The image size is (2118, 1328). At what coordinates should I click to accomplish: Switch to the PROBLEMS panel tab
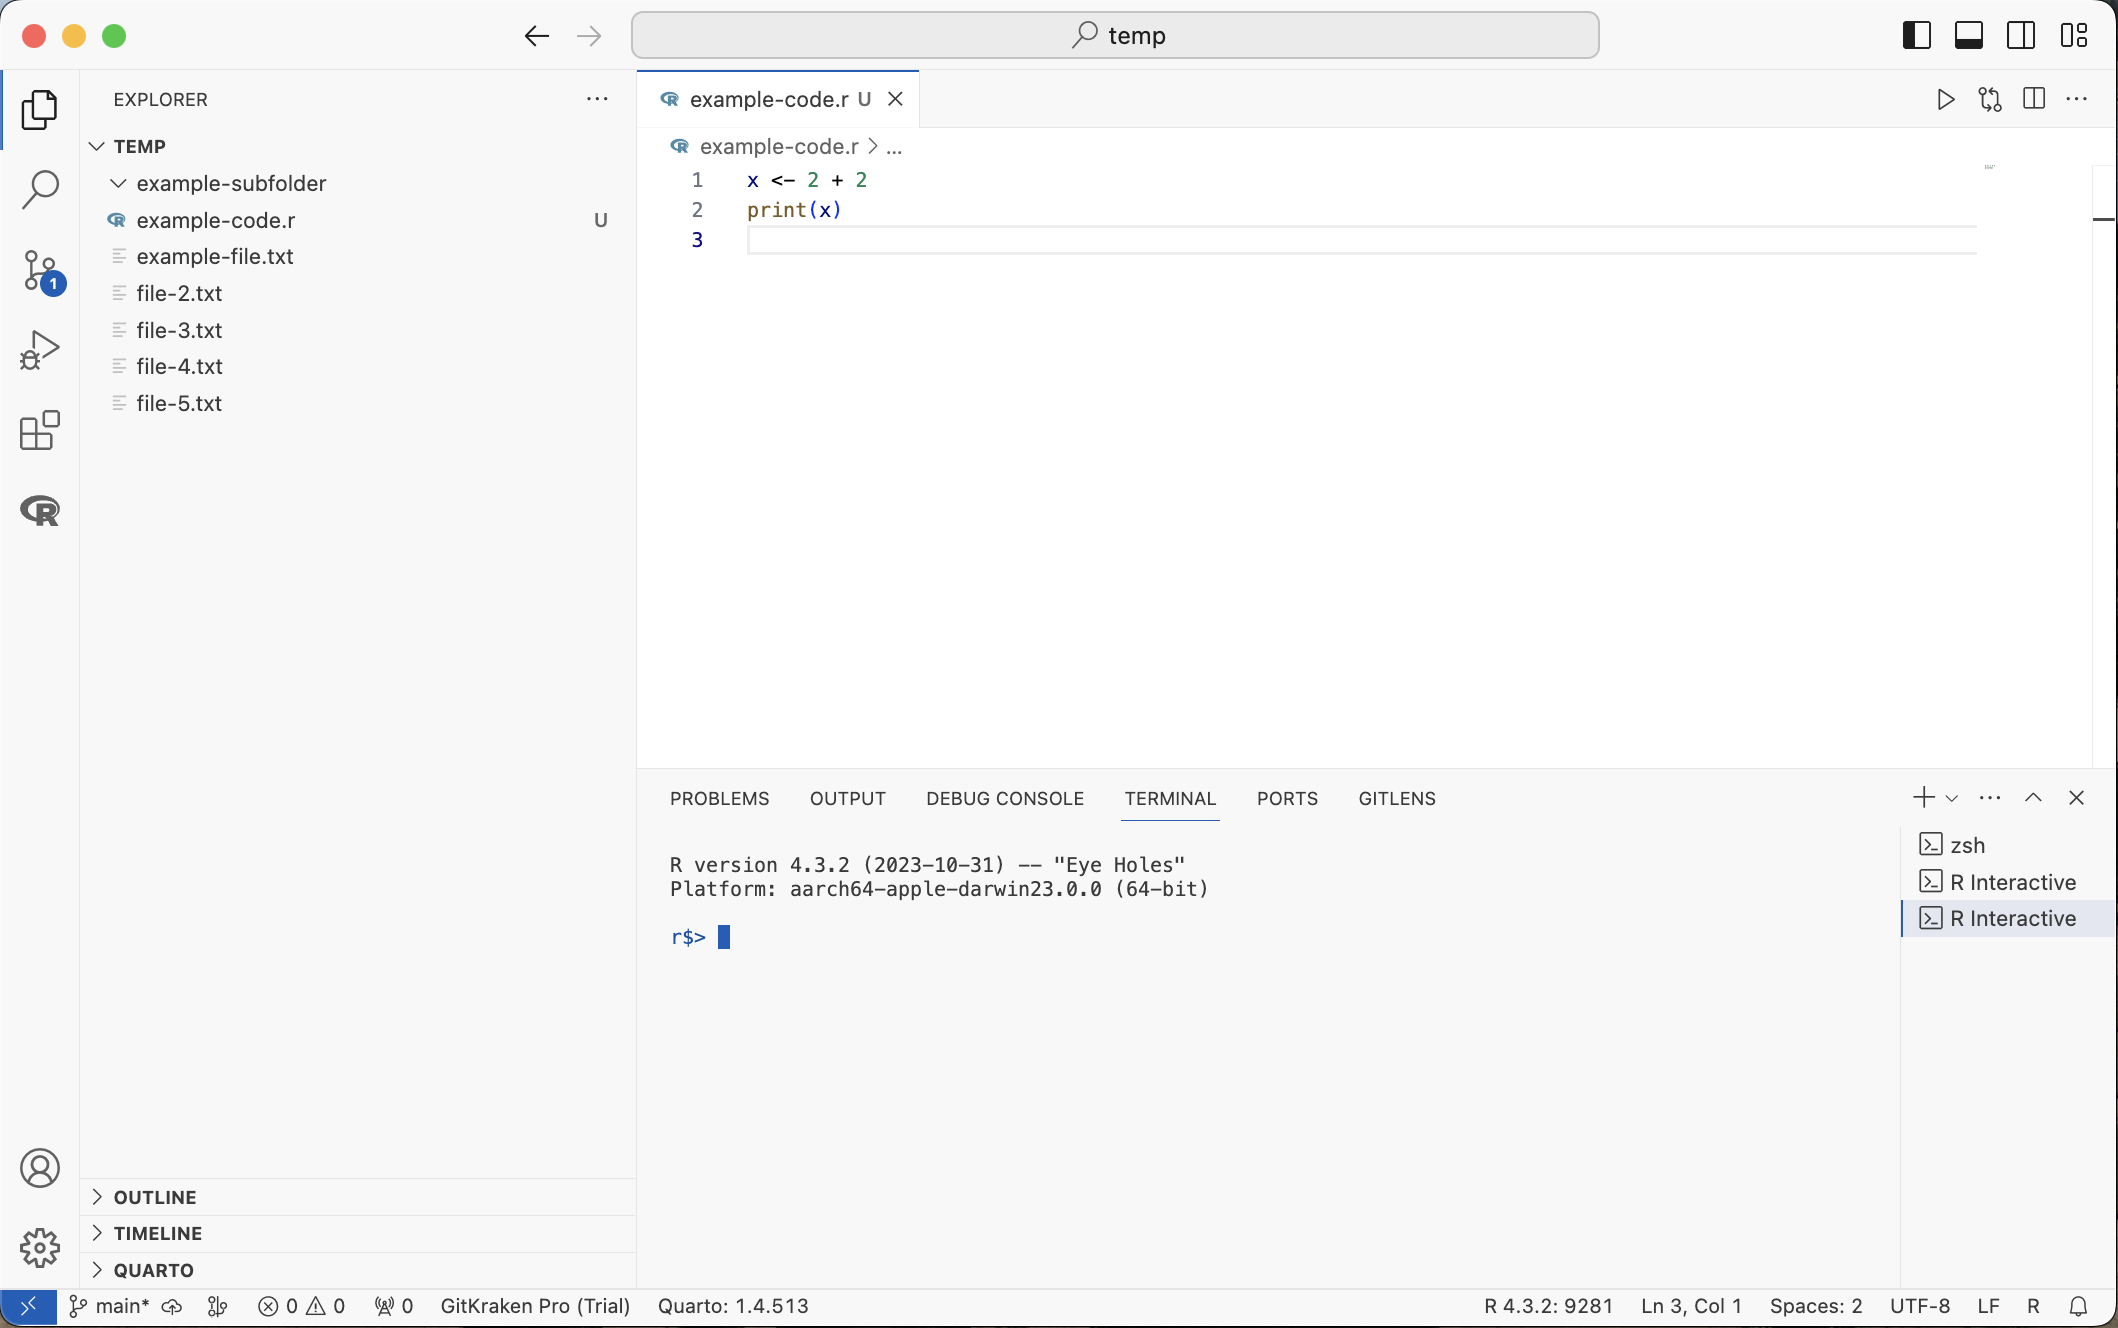(719, 798)
